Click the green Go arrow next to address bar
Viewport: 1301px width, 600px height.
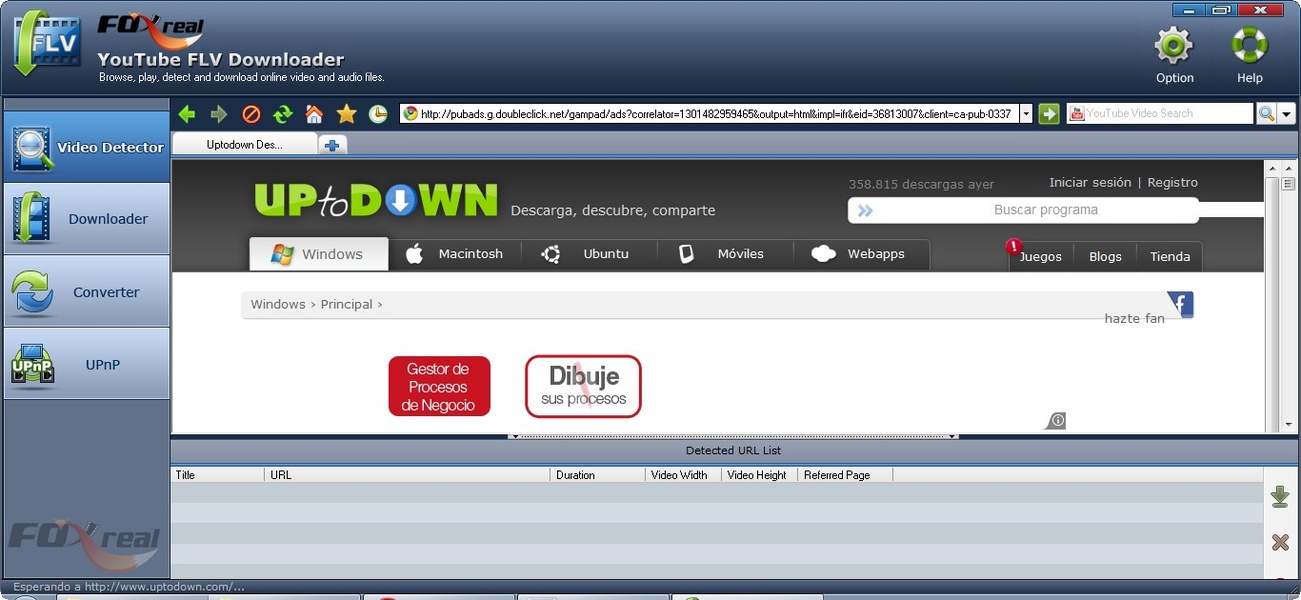click(1048, 114)
